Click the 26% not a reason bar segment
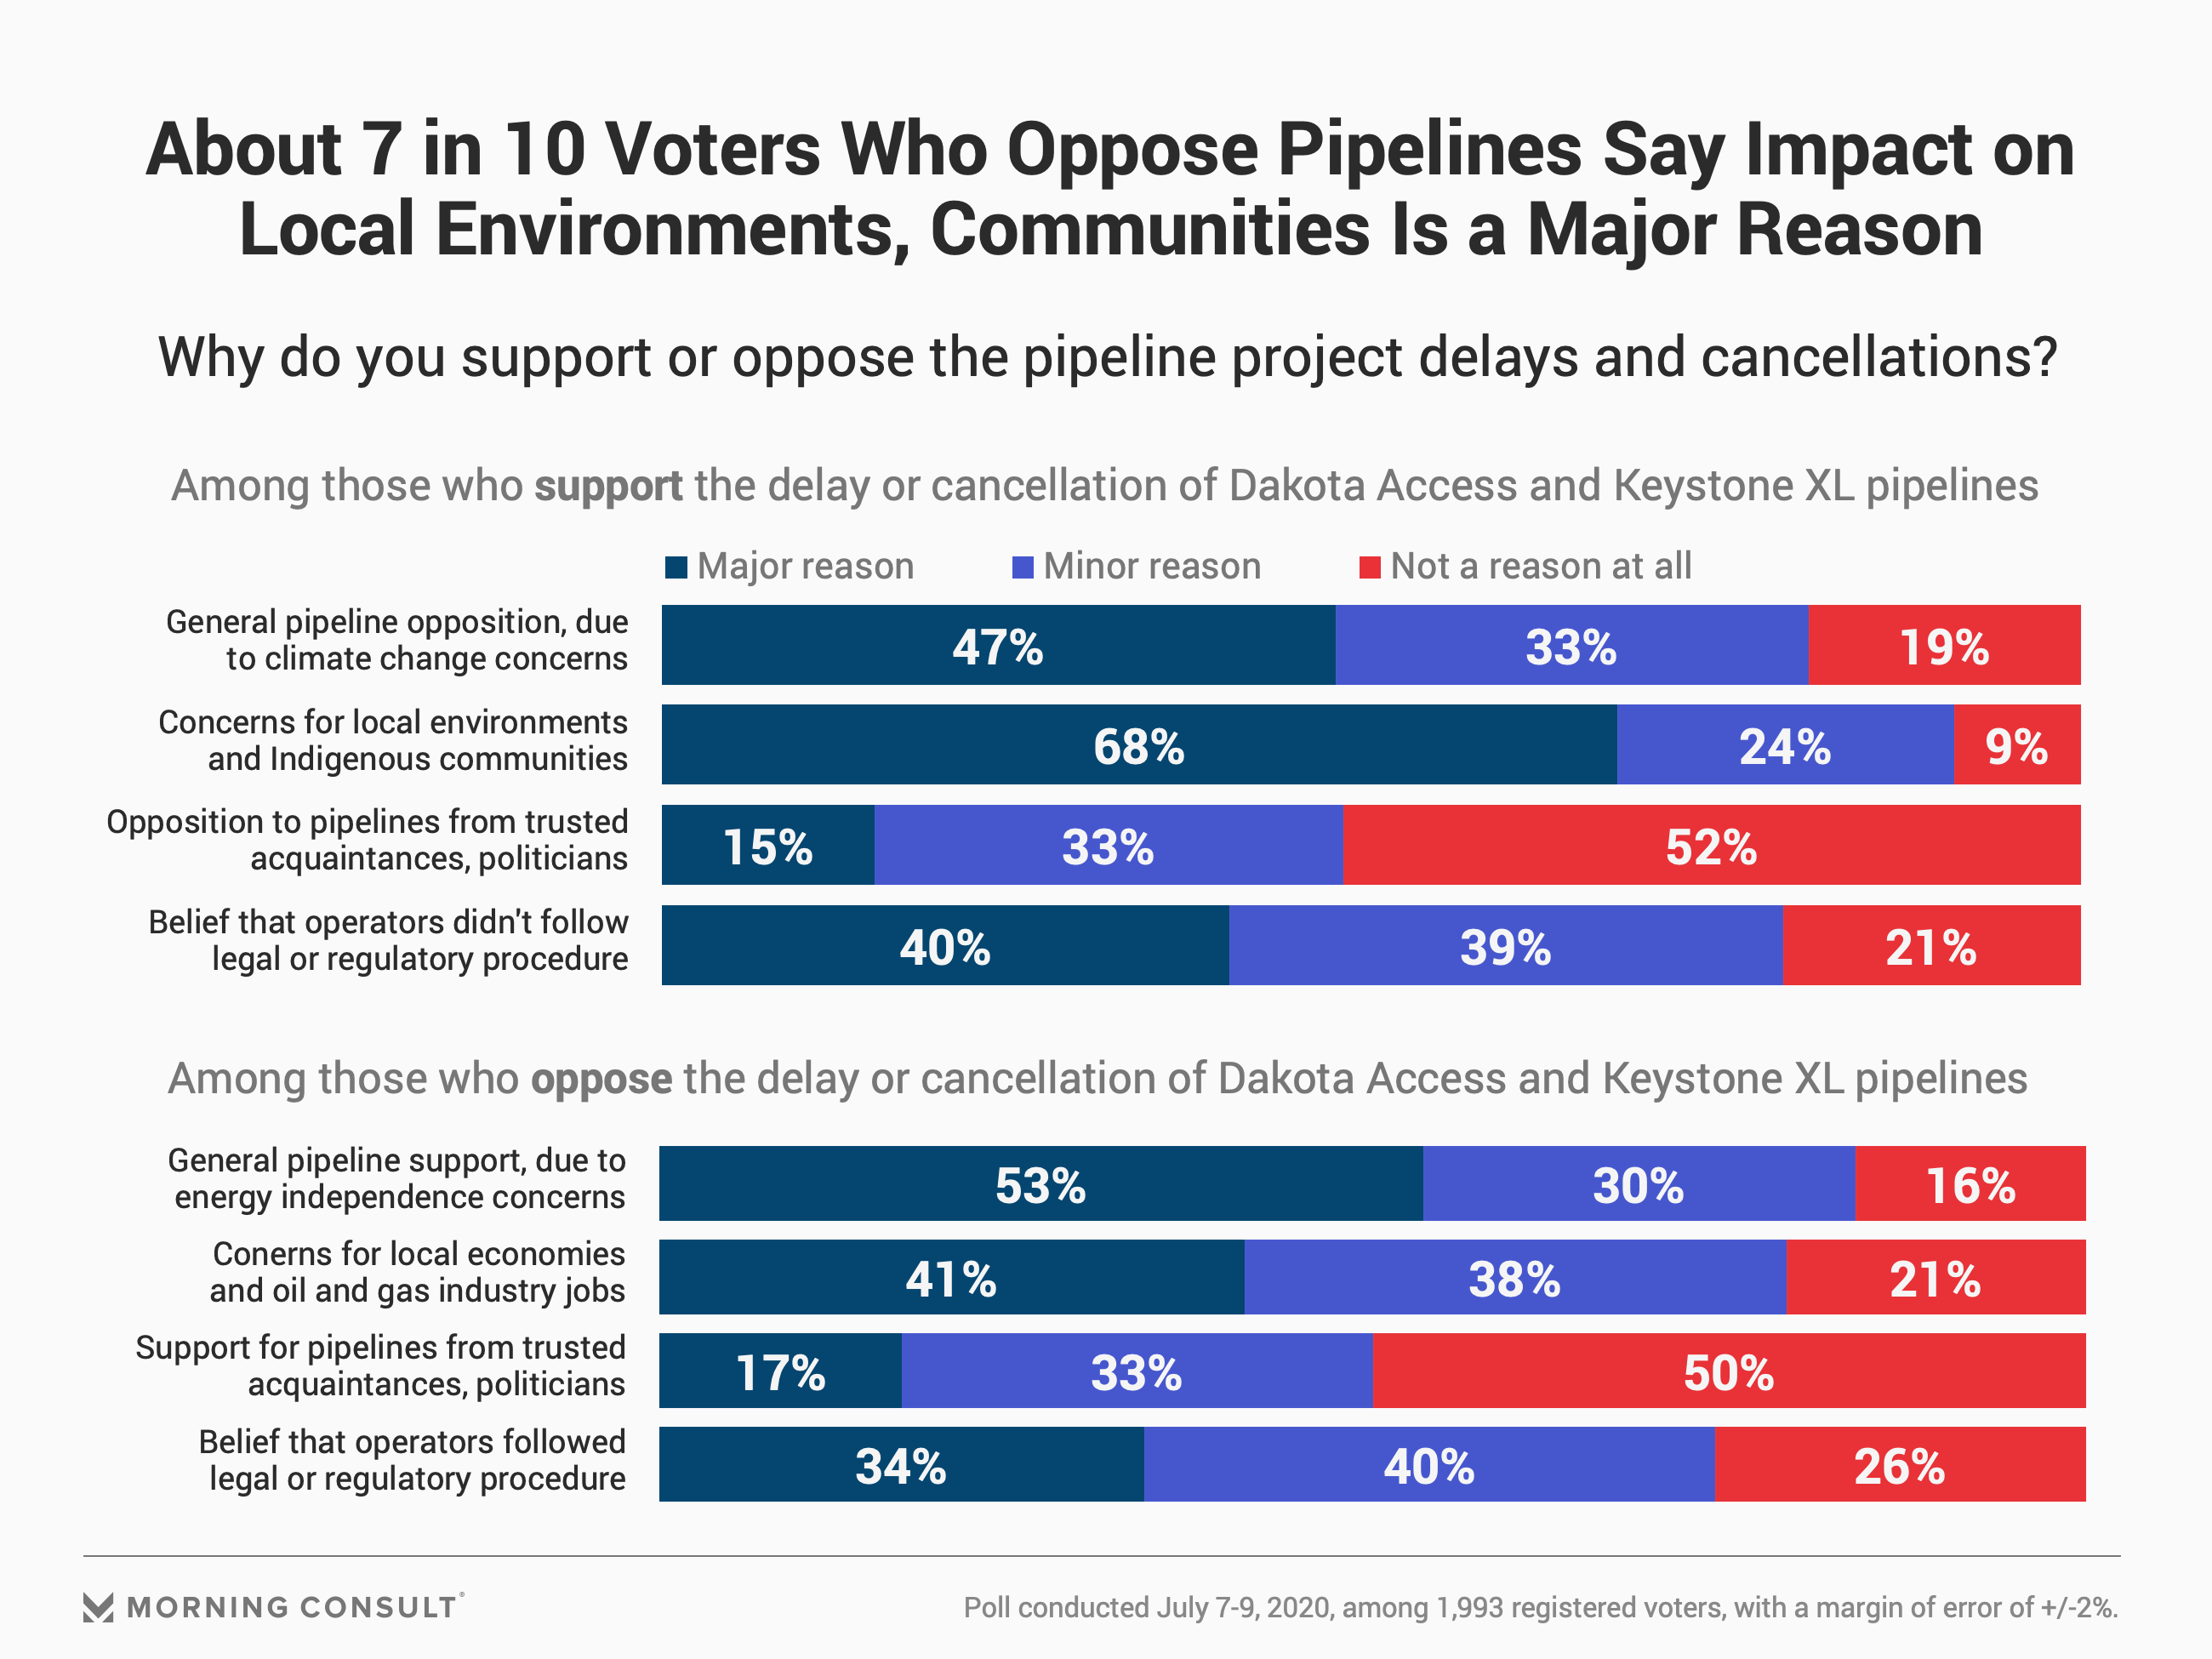Screen dimensions: 2212x1659 1900,1464
